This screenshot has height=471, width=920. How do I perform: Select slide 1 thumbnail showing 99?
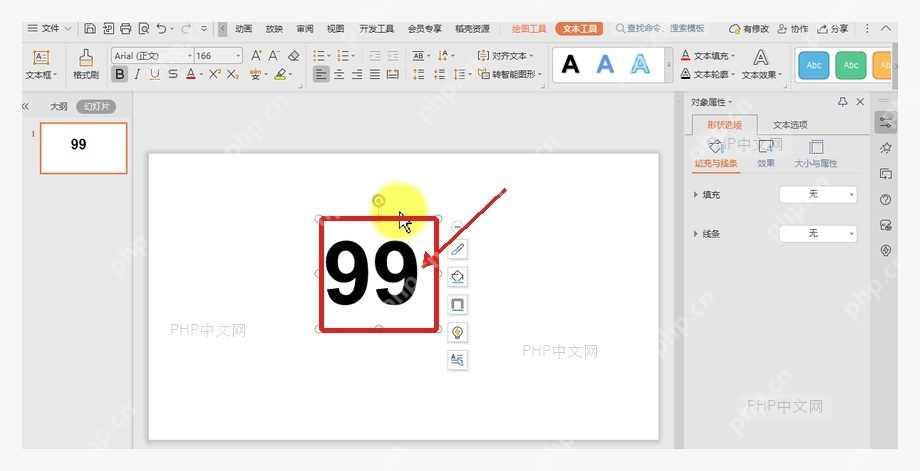(x=83, y=148)
